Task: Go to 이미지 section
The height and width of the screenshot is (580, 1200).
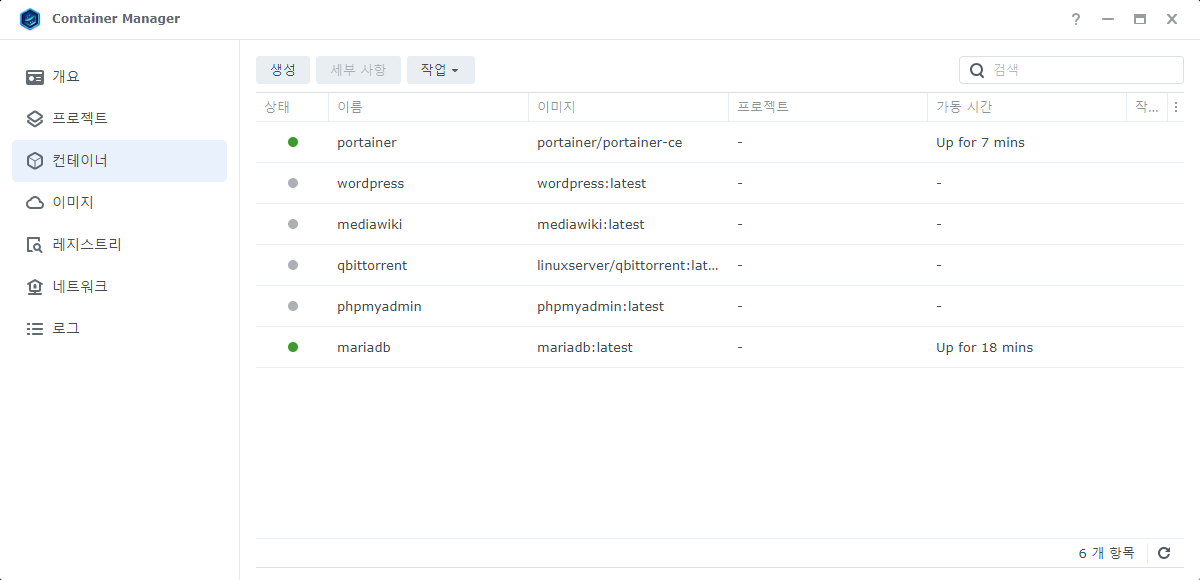Action: 119,203
